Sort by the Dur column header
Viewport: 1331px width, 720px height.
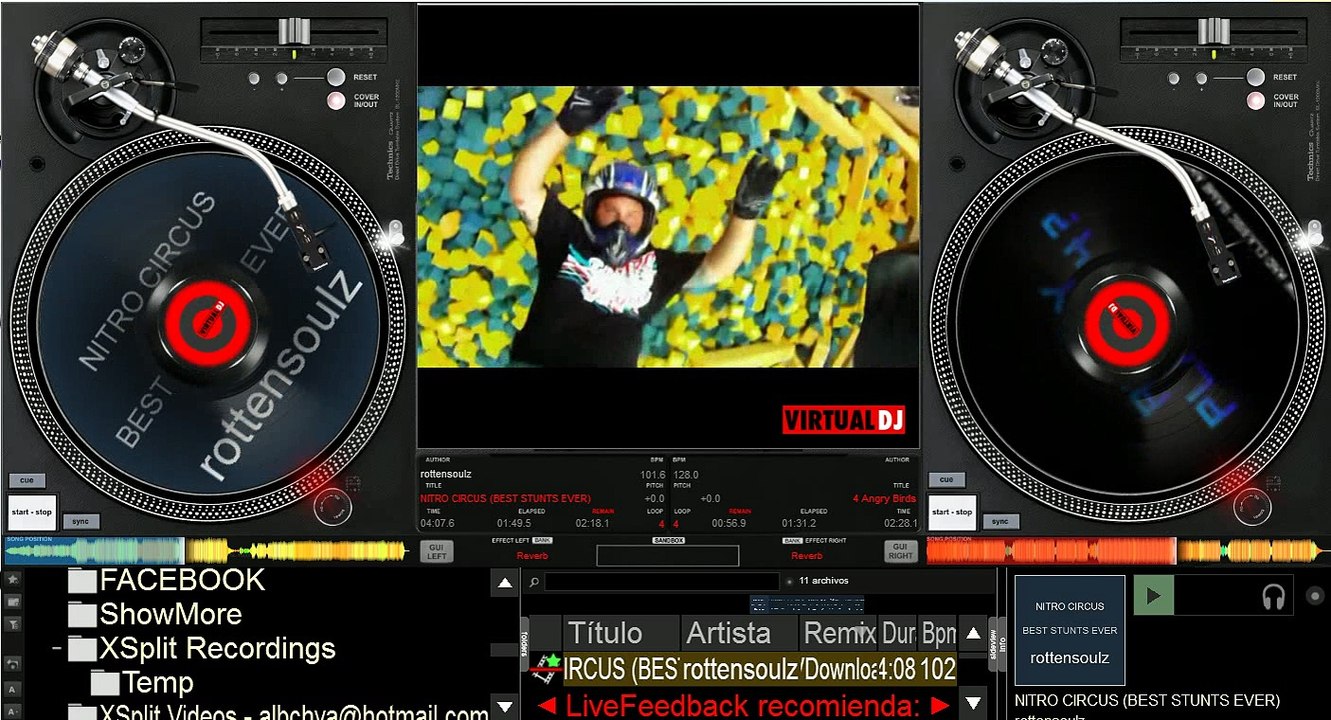click(898, 633)
